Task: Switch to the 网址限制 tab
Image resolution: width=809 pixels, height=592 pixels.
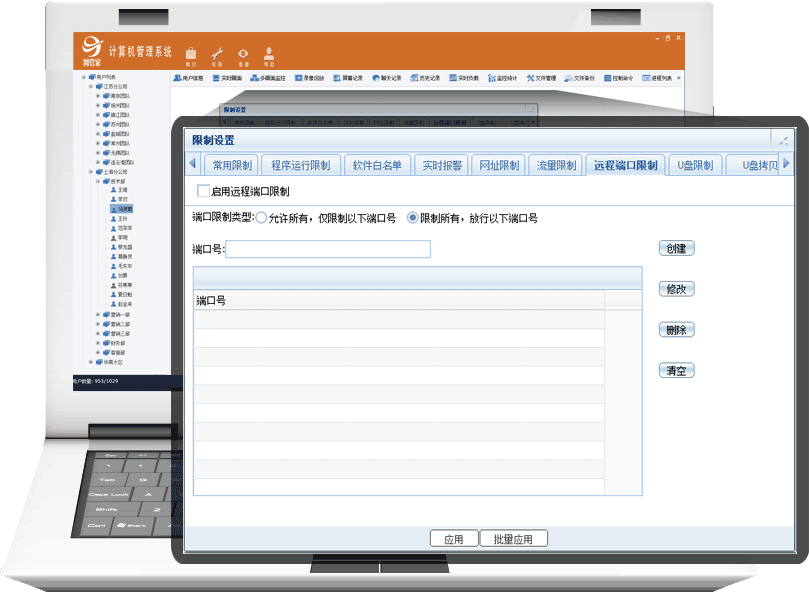Action: pos(498,166)
